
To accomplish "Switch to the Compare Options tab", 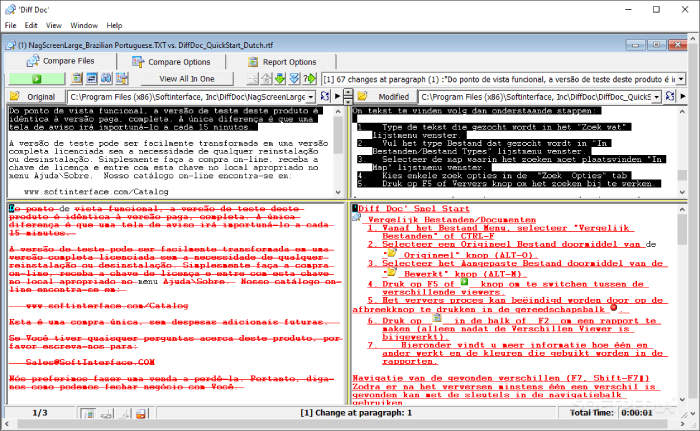I will 171,62.
